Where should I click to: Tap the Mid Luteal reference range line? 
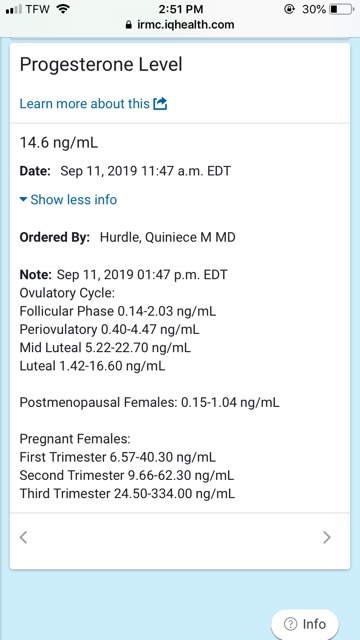[x=105, y=348]
